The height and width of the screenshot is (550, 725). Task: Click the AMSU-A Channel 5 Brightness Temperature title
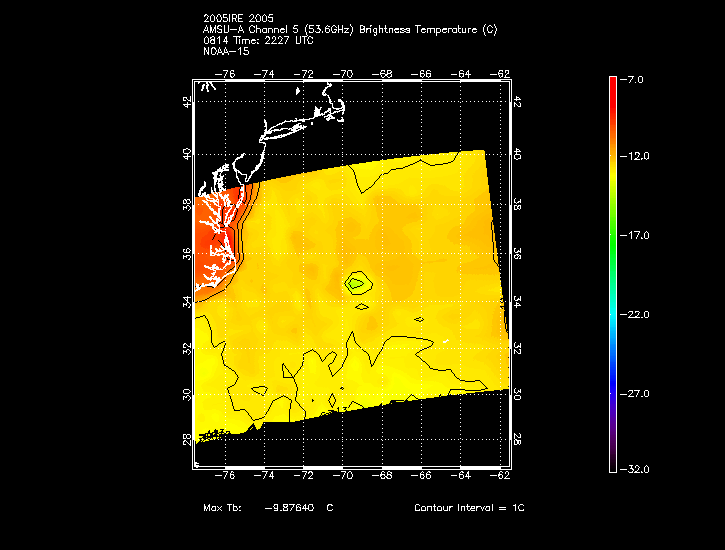(x=350, y=30)
